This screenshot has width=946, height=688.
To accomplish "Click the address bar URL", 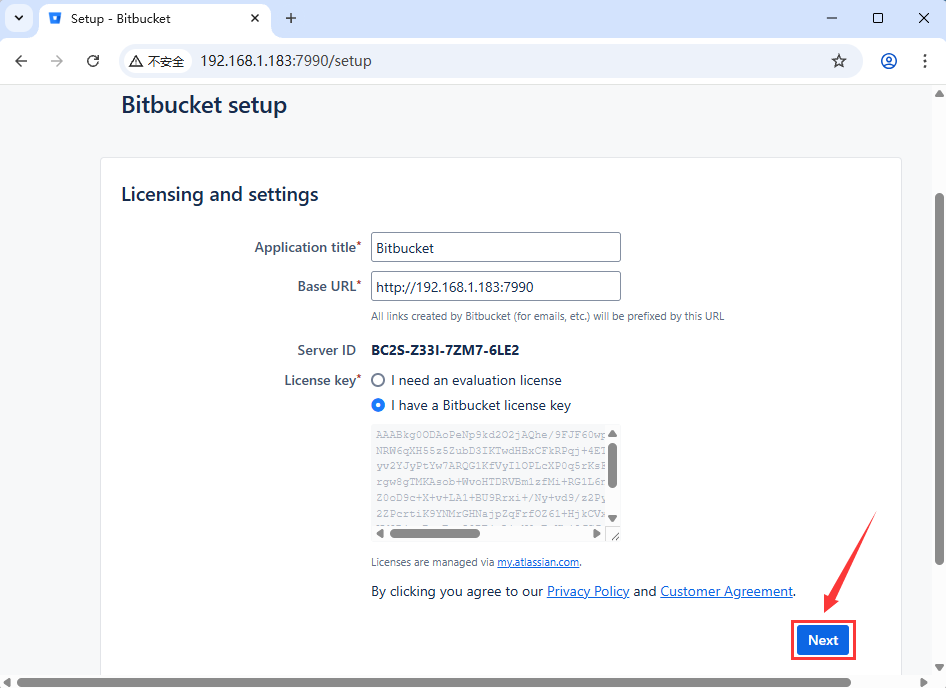I will click(286, 61).
